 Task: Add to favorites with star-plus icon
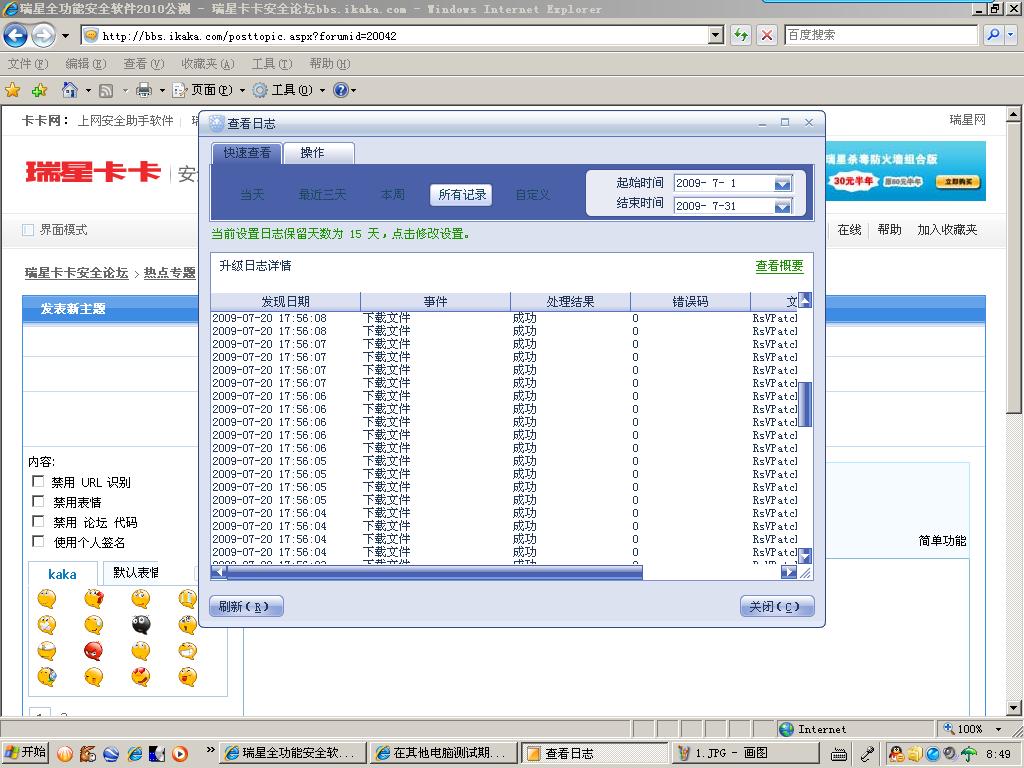[39, 90]
